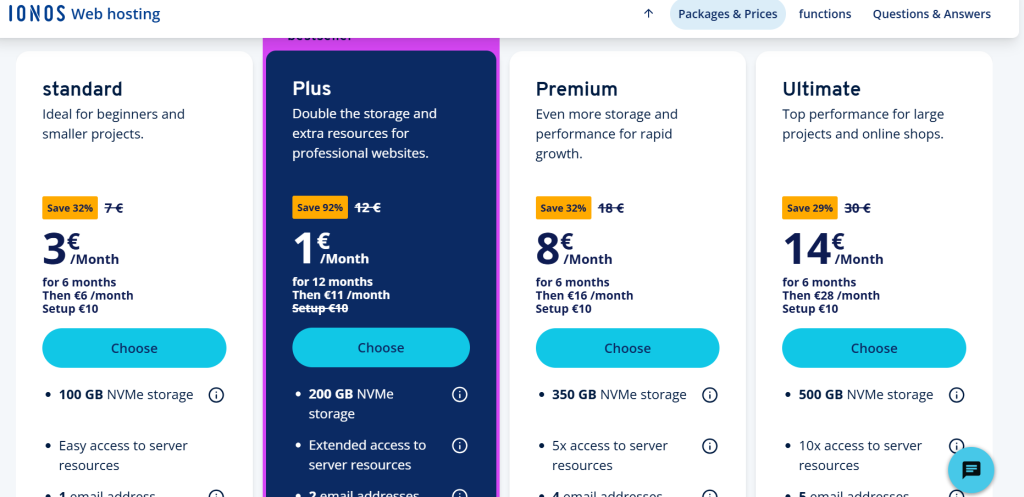This screenshot has width=1024, height=497.
Task: Switch to Packages & Prices tab
Action: tap(727, 14)
